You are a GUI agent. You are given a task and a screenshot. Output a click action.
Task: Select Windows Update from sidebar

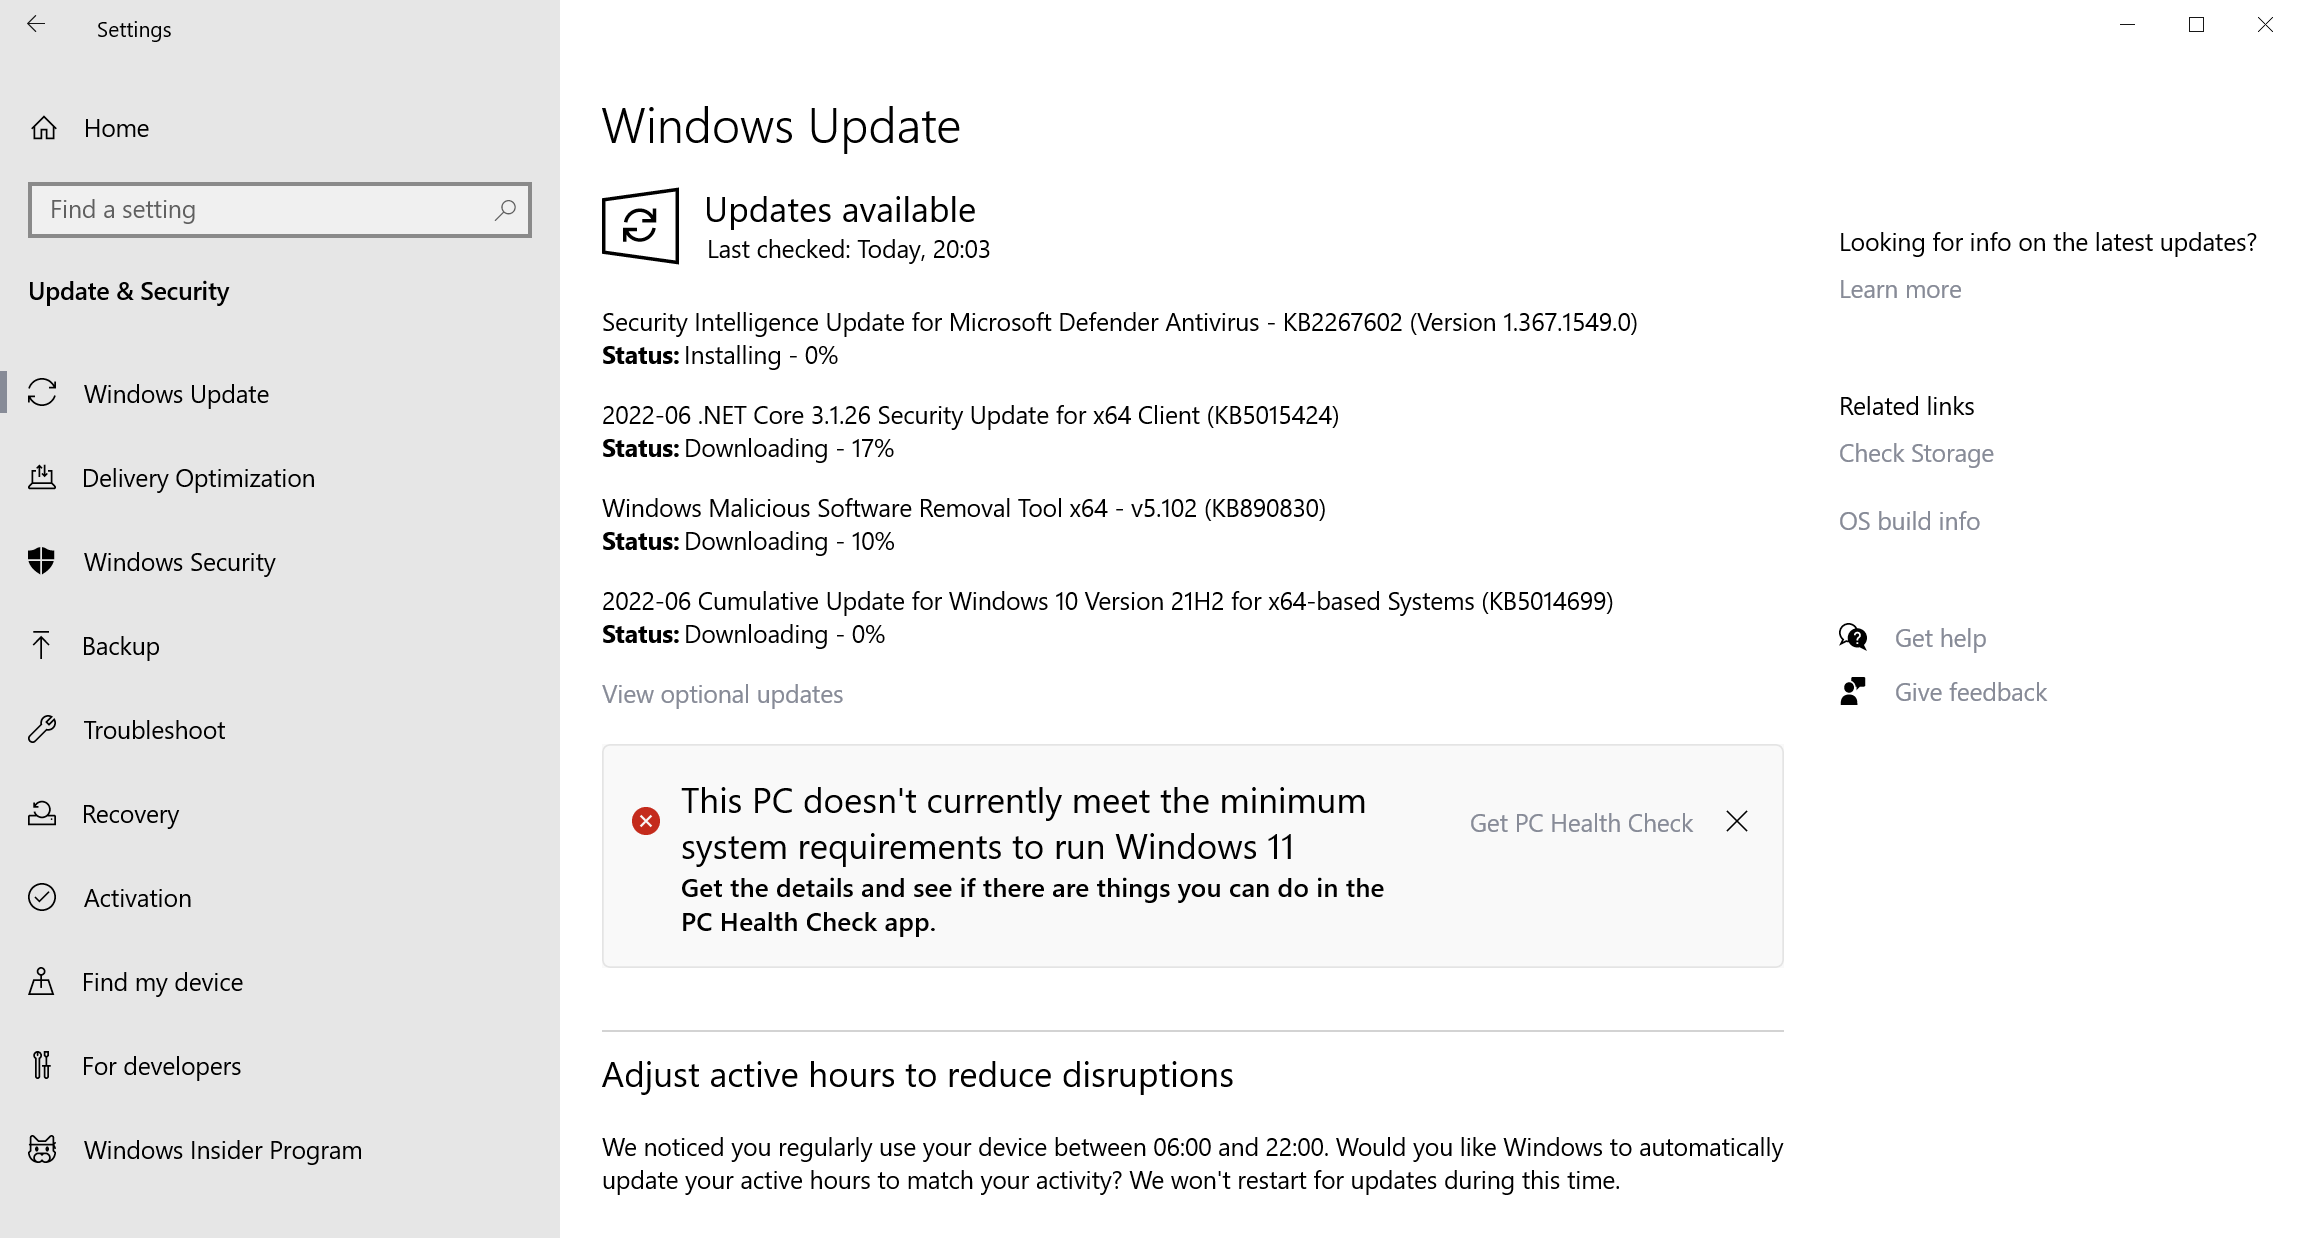pos(175,393)
